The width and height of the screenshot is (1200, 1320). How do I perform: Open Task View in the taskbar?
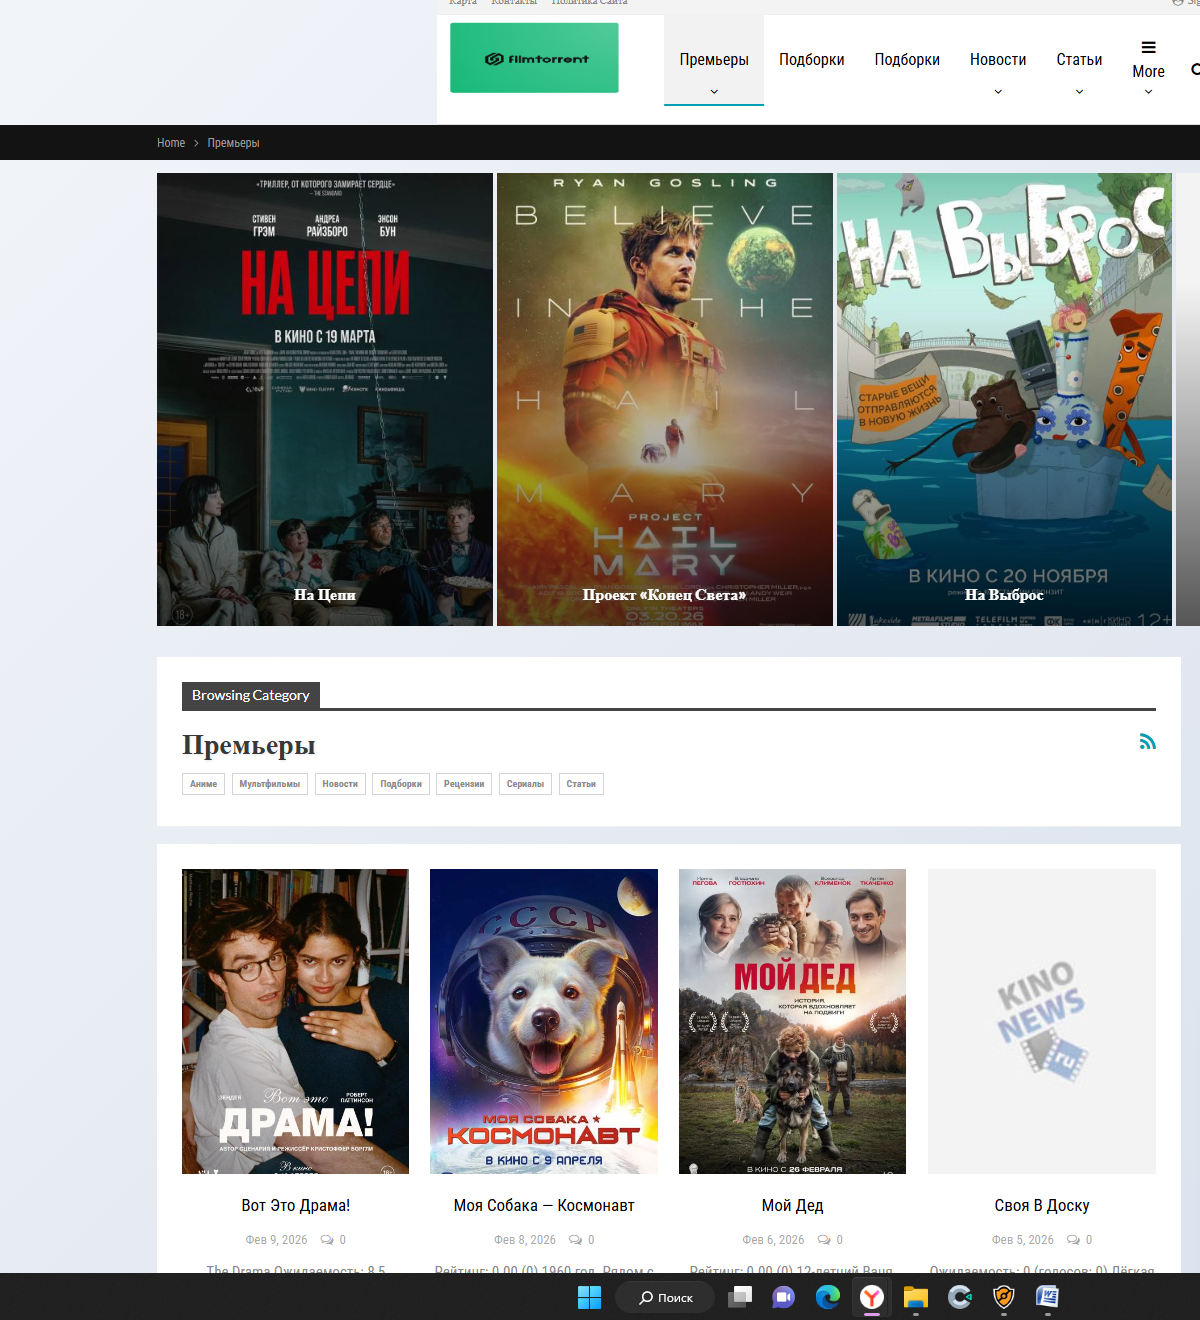pos(740,1297)
